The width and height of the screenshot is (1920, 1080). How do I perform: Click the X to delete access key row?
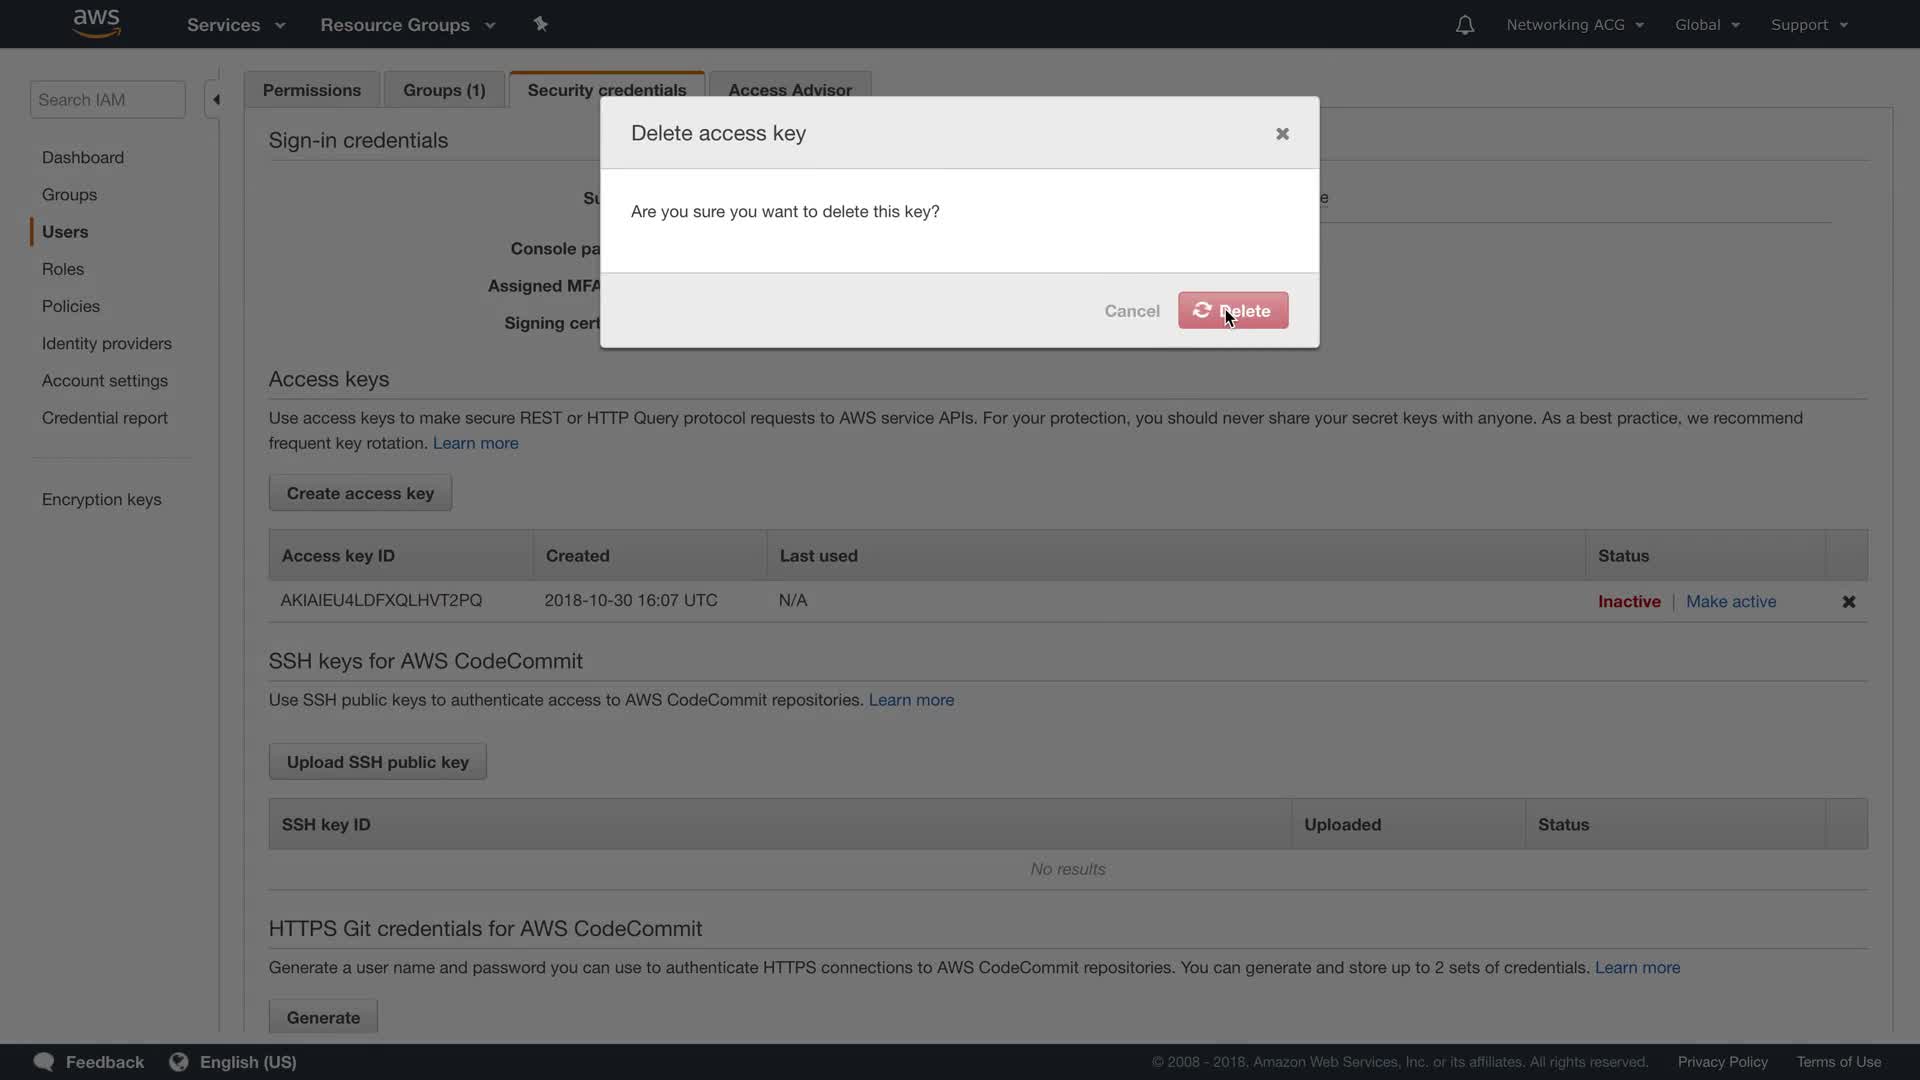(x=1848, y=602)
